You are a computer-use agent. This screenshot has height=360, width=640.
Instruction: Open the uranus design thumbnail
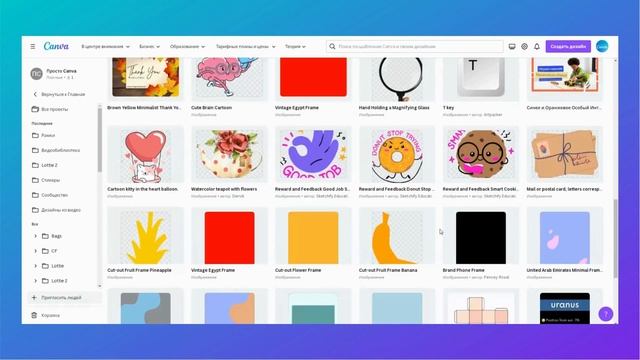[565, 307]
